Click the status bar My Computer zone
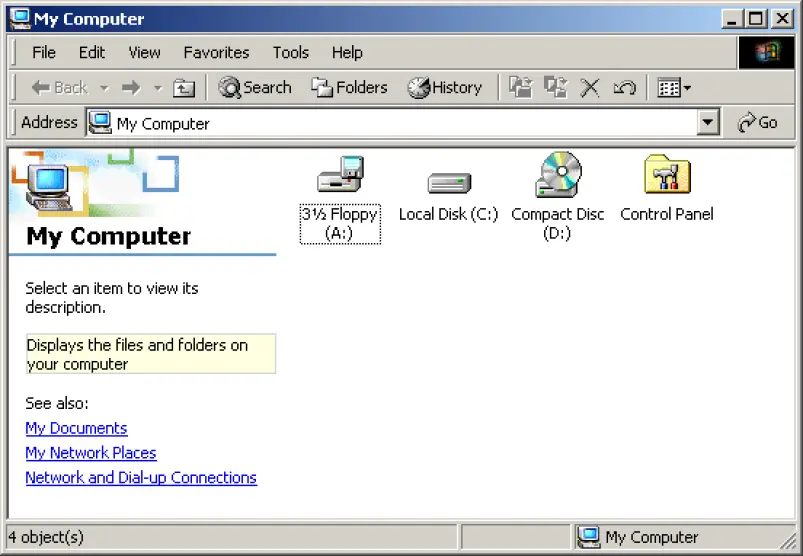Screen dimensions: 803x556 684,537
